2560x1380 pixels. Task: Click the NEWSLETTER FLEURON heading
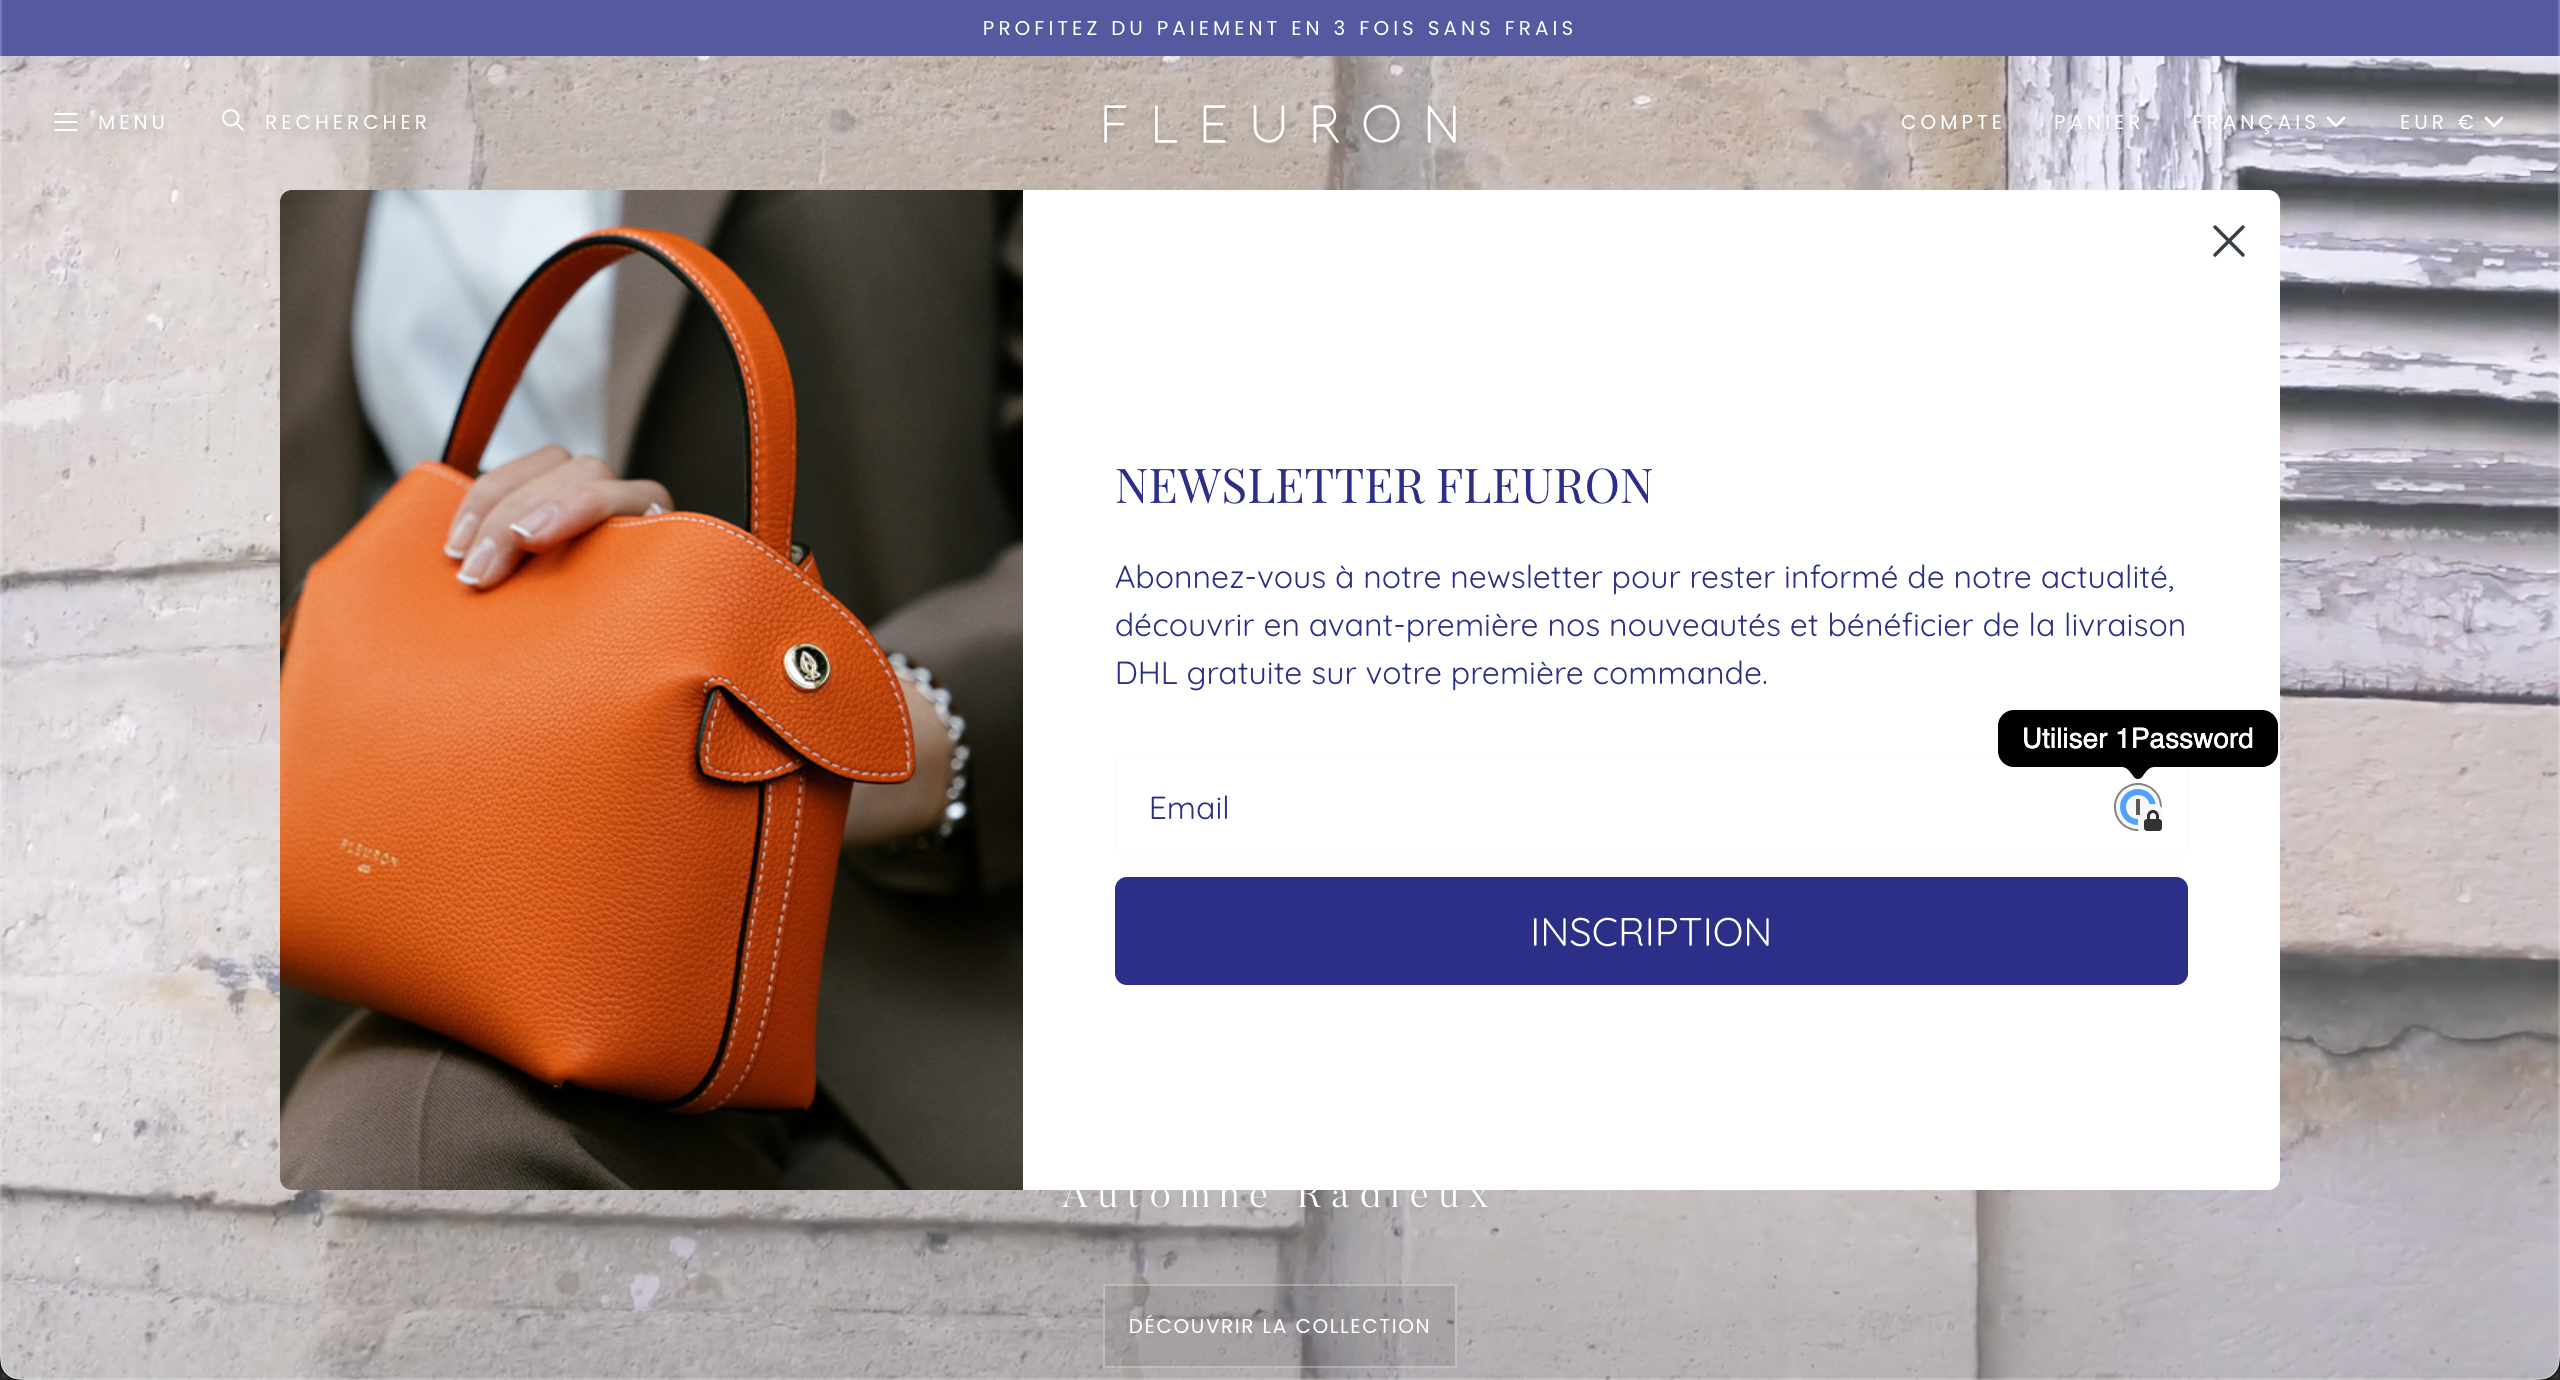coord(1383,487)
